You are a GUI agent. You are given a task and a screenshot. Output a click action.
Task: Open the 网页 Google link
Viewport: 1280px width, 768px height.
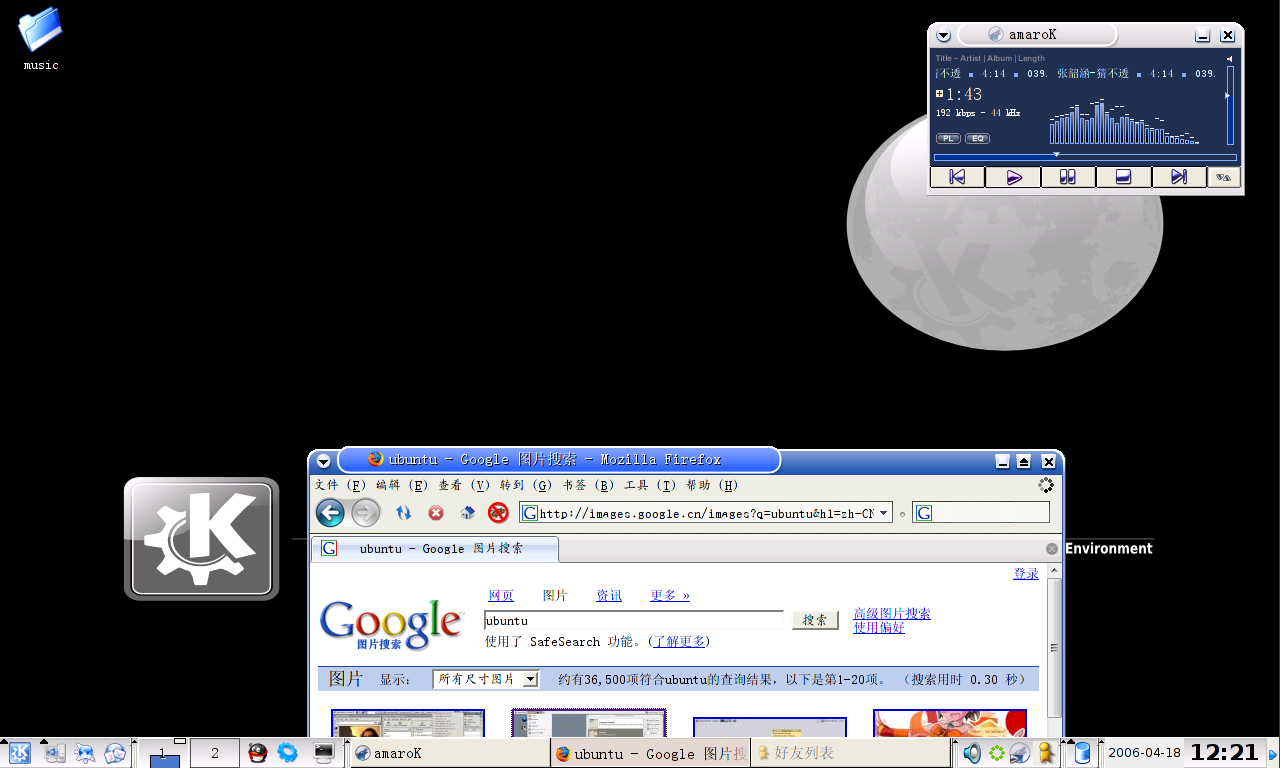[501, 596]
